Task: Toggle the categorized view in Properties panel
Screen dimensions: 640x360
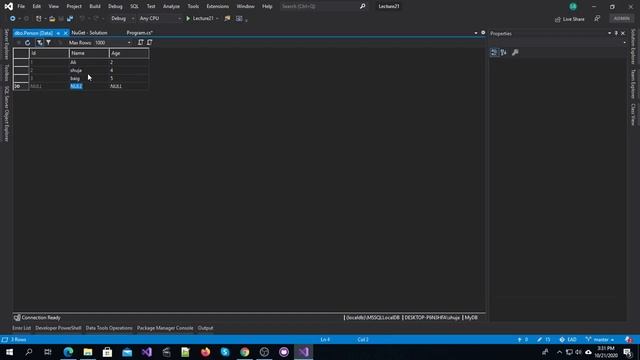Action: coord(494,52)
